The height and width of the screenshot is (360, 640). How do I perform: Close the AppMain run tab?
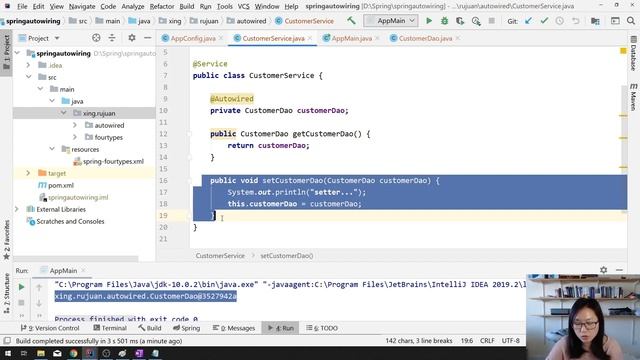pyautogui.click(x=83, y=270)
